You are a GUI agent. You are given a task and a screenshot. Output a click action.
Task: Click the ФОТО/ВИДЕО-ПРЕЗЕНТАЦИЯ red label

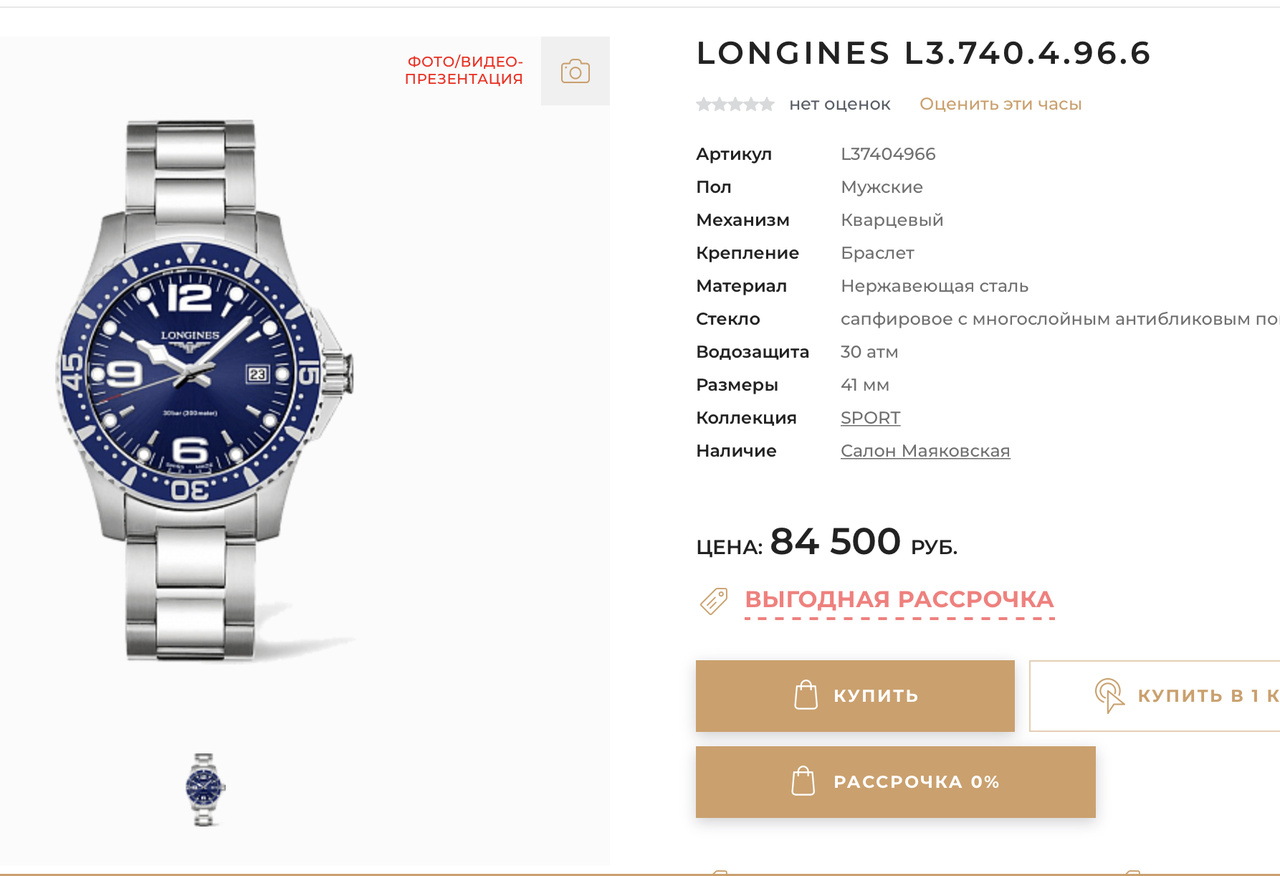(x=464, y=70)
